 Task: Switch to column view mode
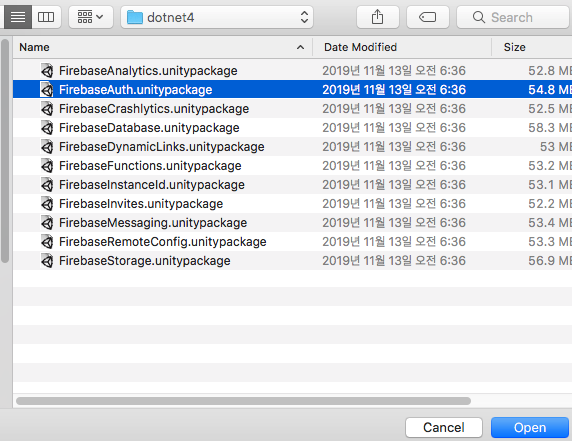tap(46, 17)
